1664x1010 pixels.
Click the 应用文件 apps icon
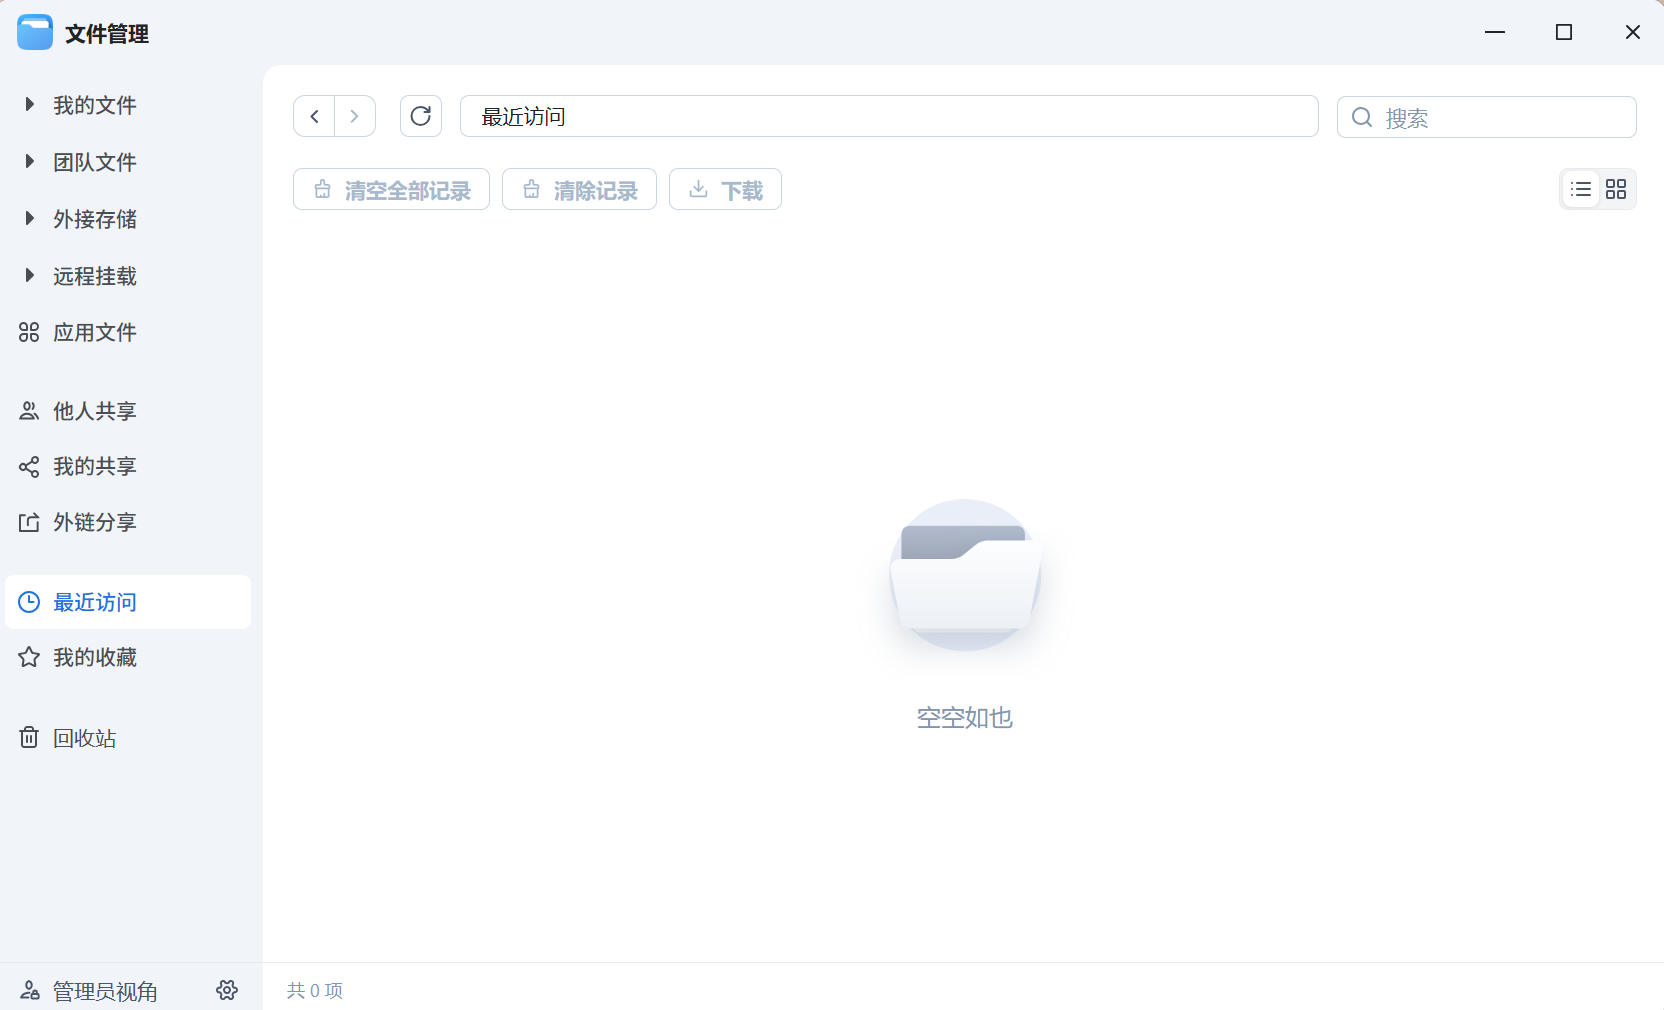(x=29, y=332)
